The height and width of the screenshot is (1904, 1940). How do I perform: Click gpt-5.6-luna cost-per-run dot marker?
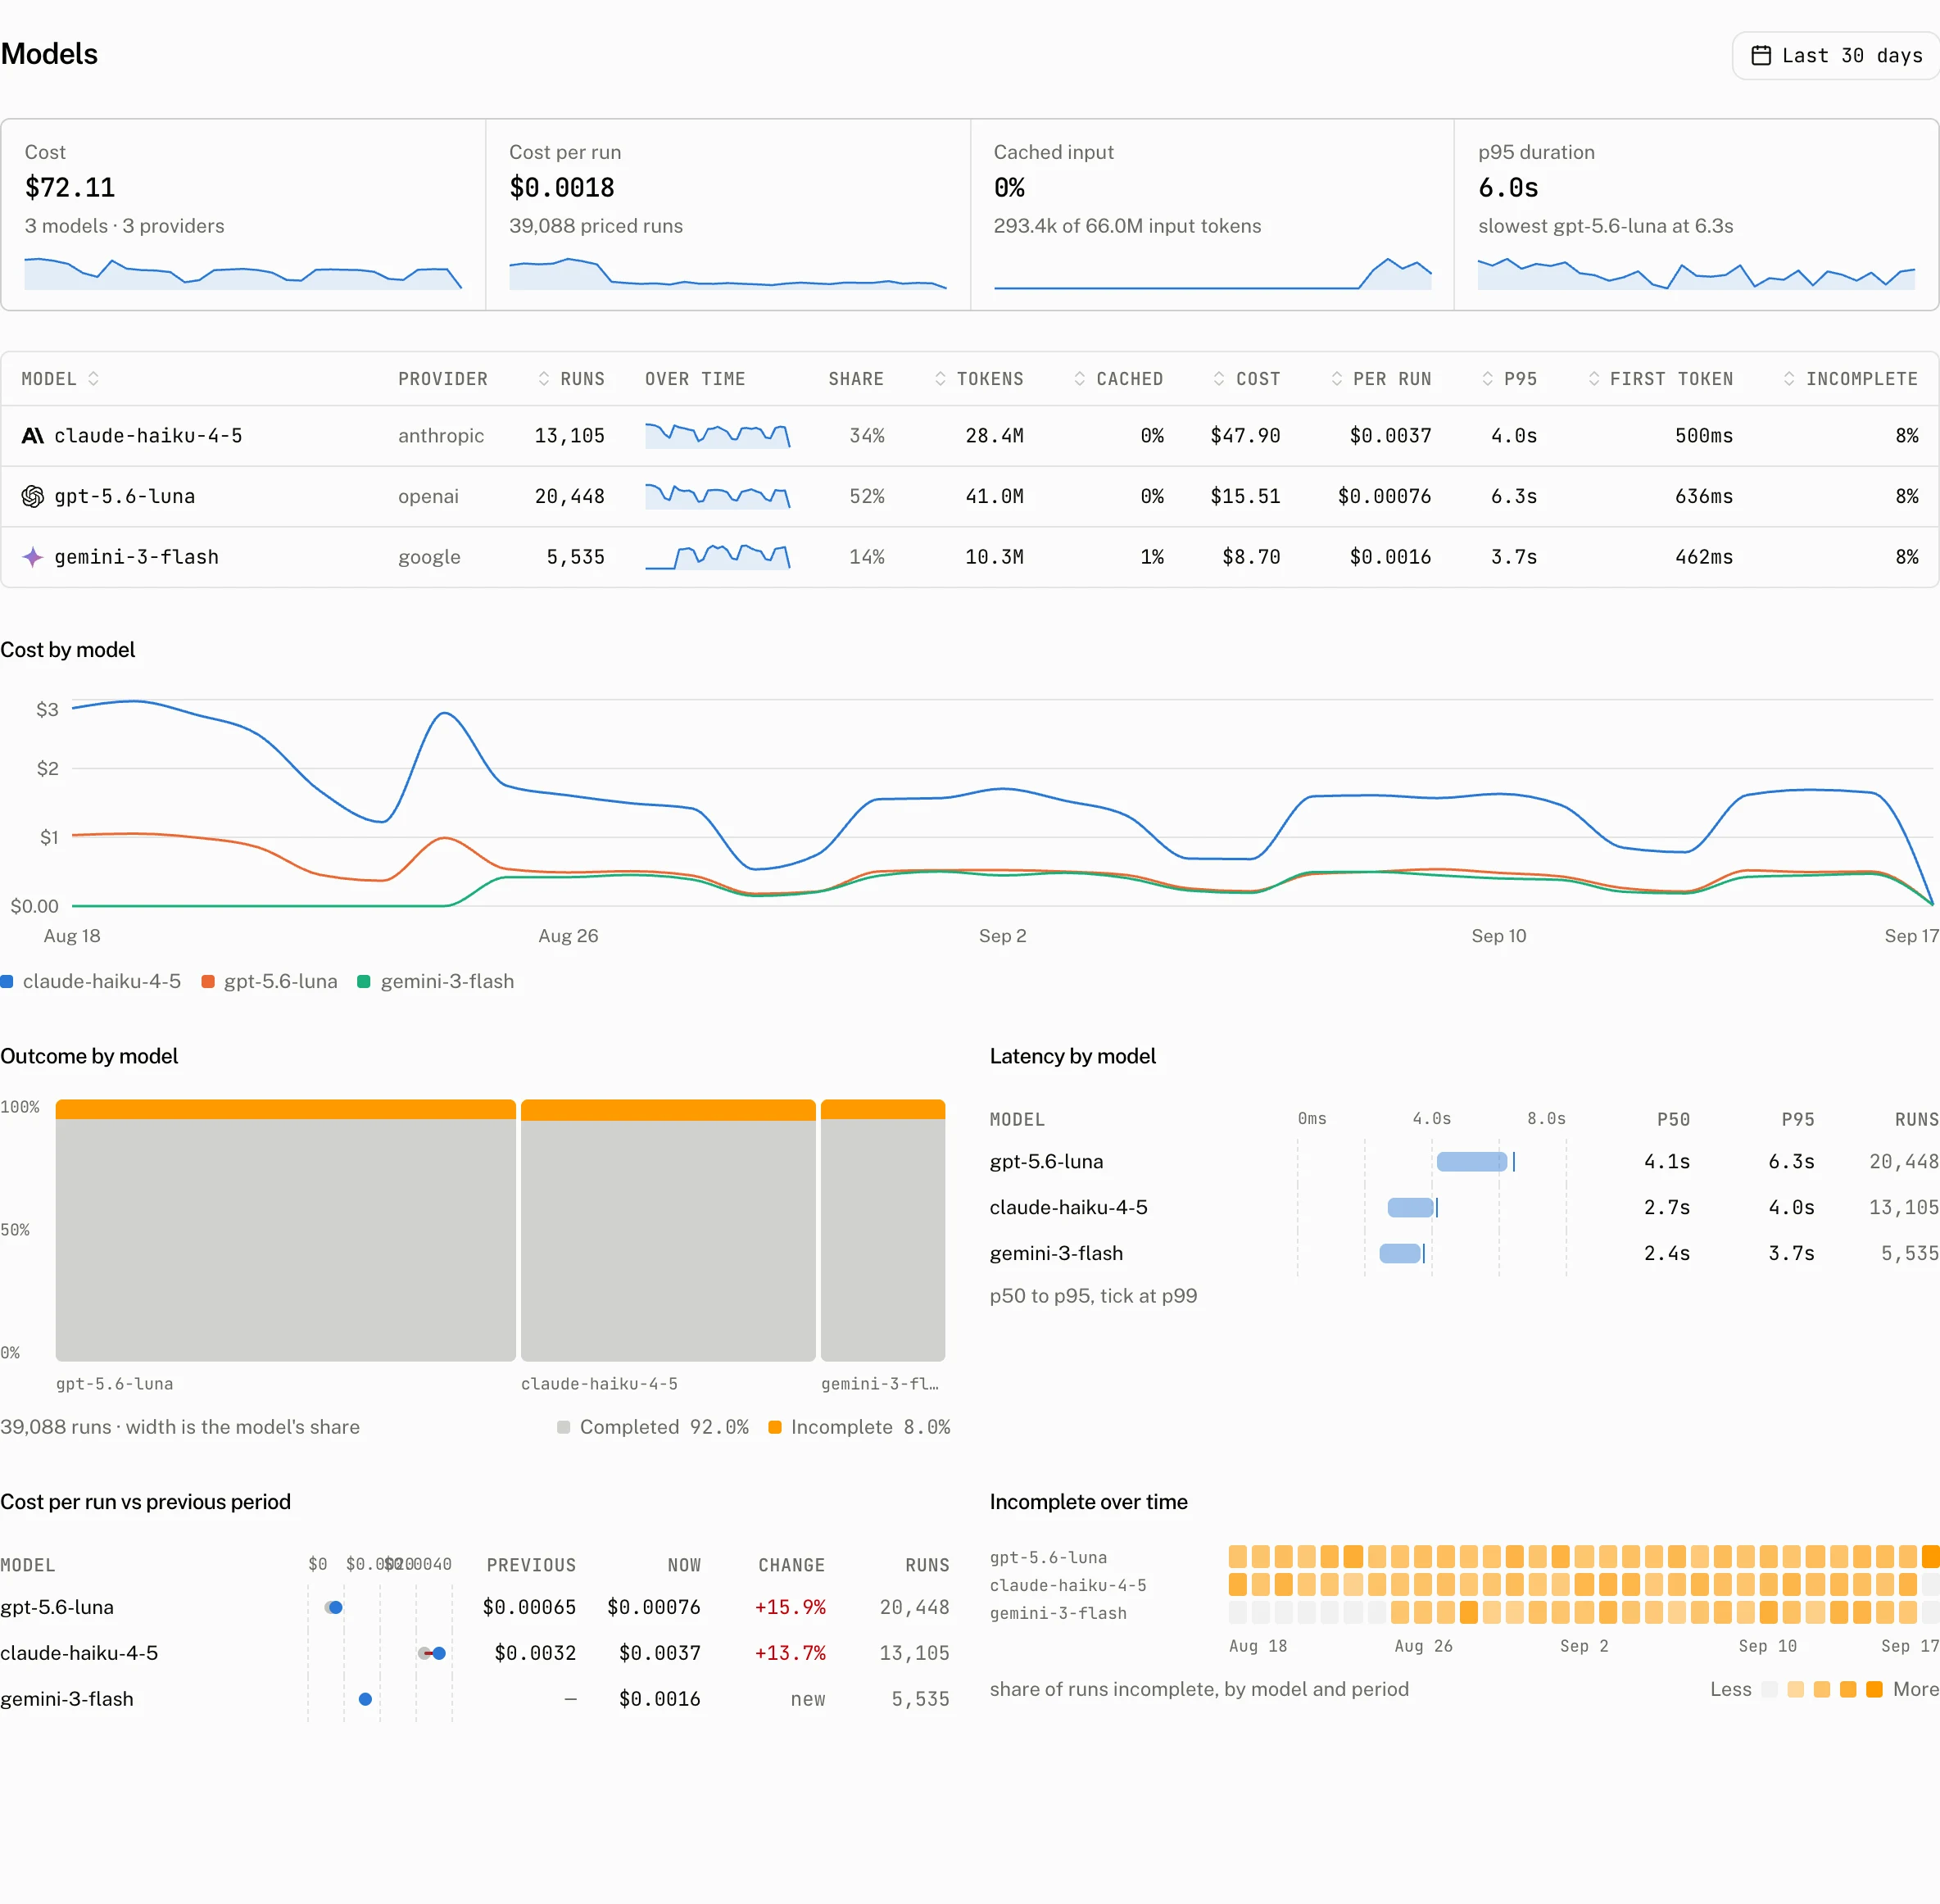pyautogui.click(x=336, y=1607)
